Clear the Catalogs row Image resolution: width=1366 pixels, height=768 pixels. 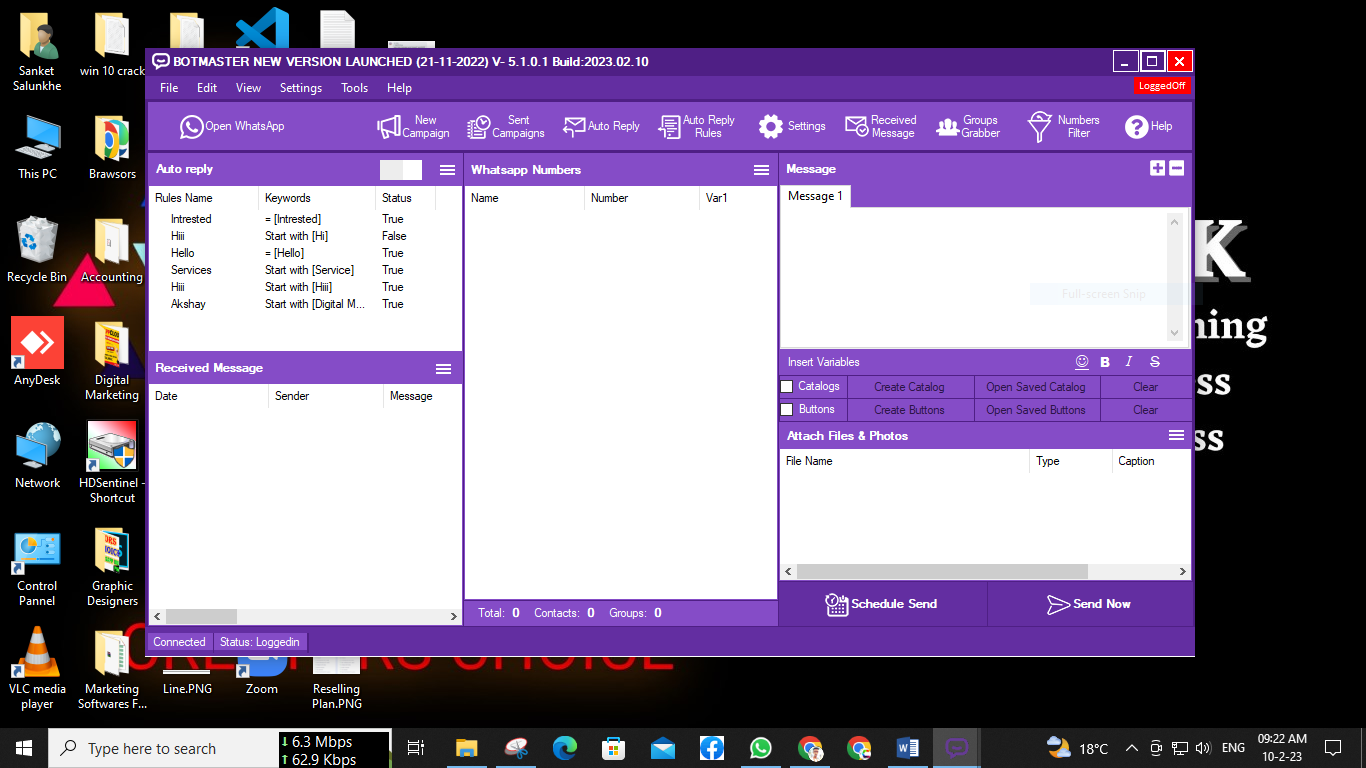click(x=1146, y=386)
